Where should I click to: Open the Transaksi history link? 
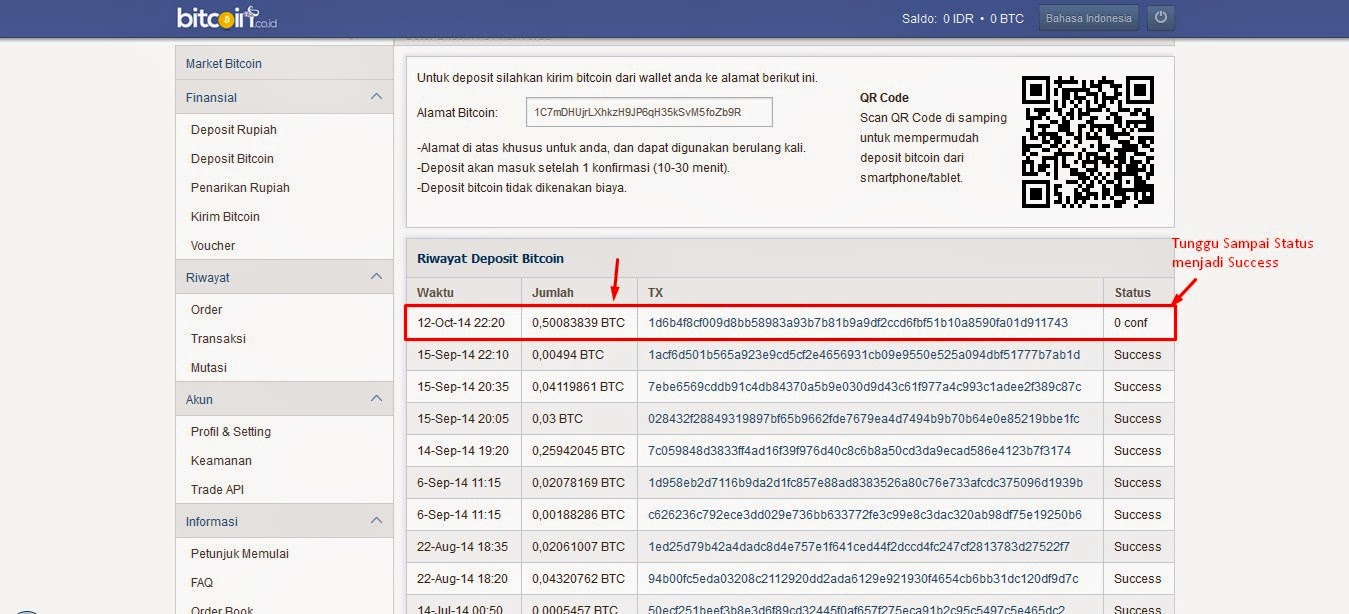(218, 339)
